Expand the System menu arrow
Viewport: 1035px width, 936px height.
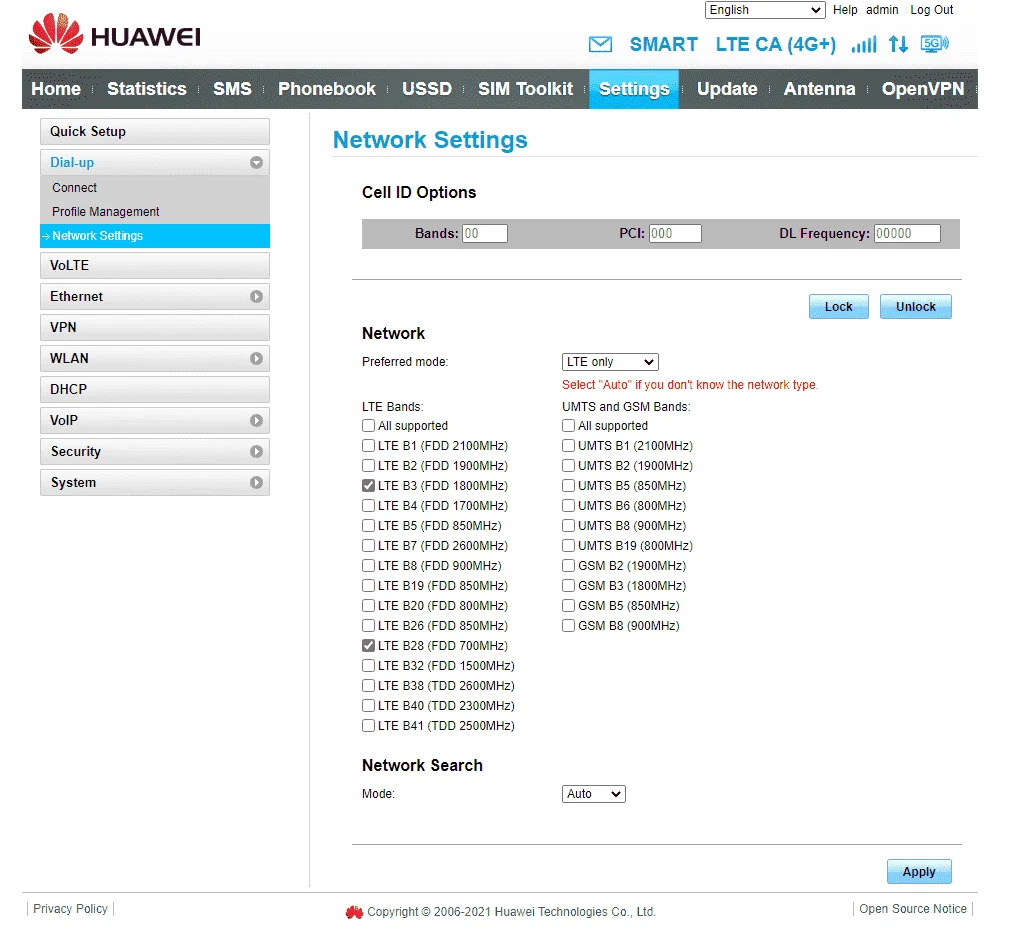[x=256, y=483]
